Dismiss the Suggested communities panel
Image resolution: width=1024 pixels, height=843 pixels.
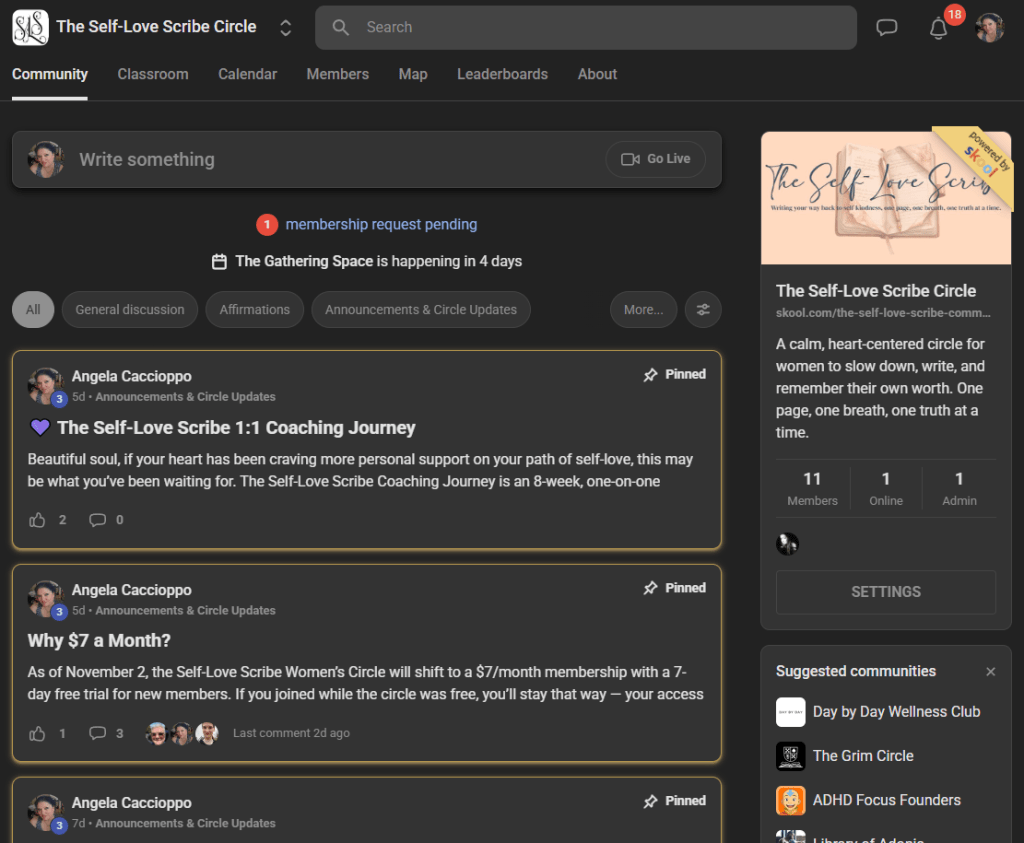tap(991, 672)
